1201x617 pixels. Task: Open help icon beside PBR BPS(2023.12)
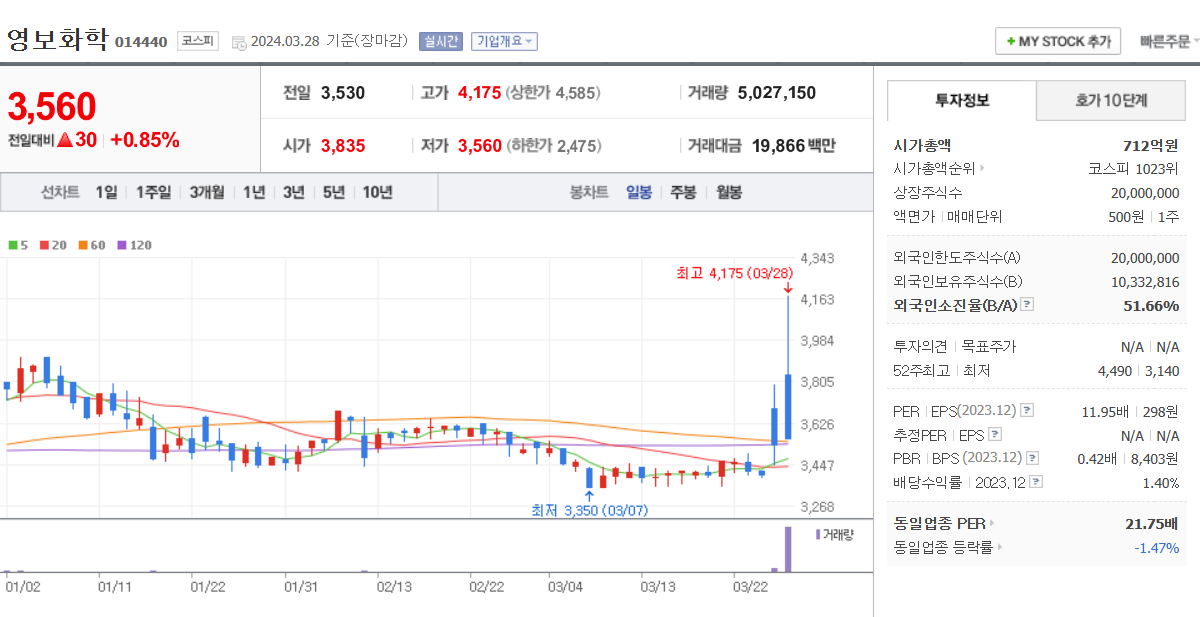coord(1032,458)
